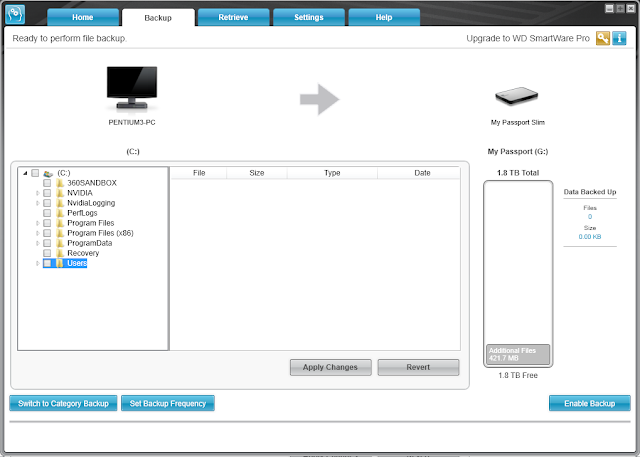Viewport: 640px width, 457px height.
Task: Click the Enable Backup button
Action: [589, 403]
